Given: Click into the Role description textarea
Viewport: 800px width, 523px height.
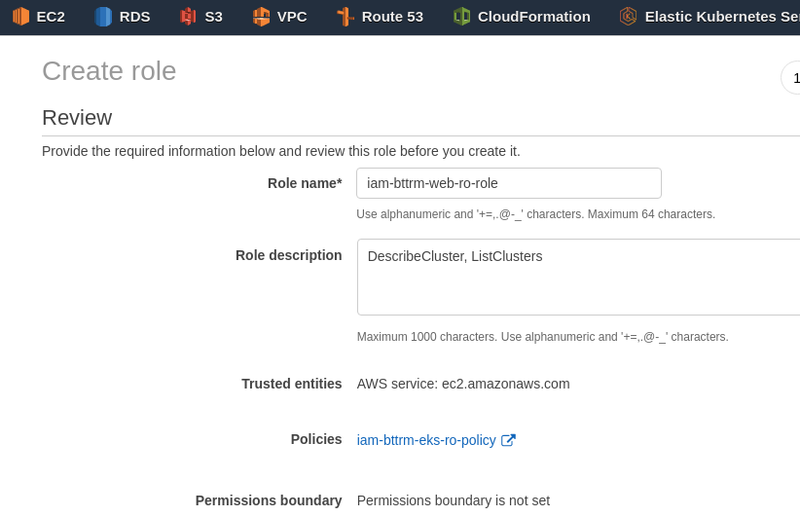Looking at the screenshot, I should click(x=578, y=277).
